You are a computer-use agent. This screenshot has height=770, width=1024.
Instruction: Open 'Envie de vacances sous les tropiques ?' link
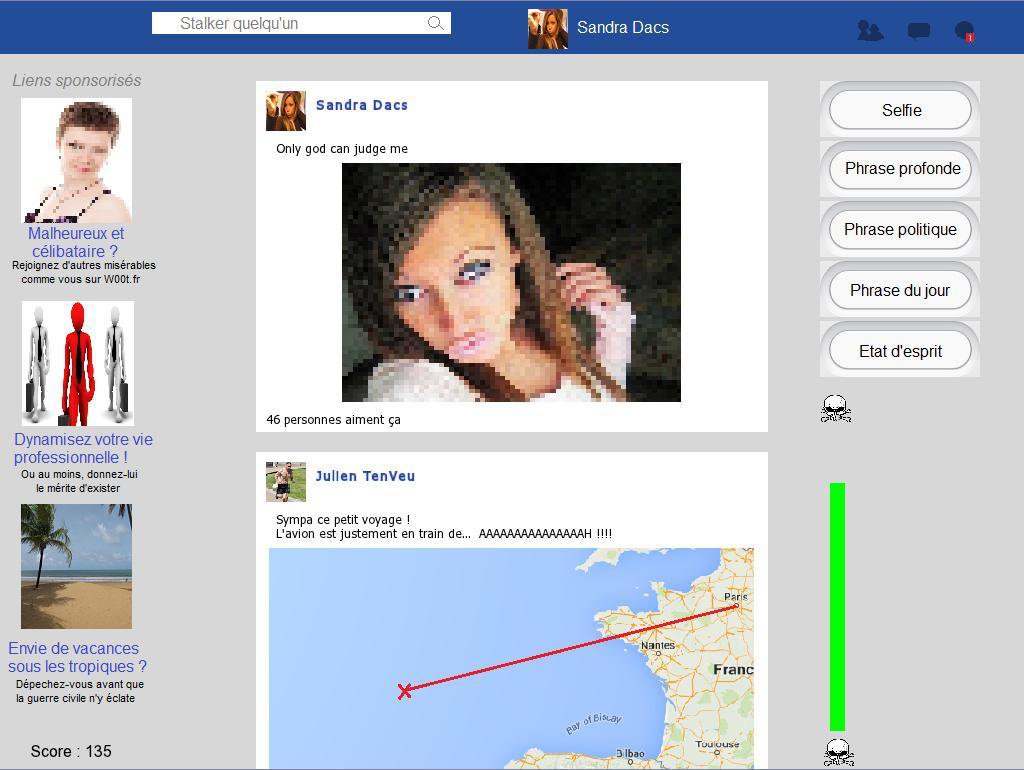(77, 657)
